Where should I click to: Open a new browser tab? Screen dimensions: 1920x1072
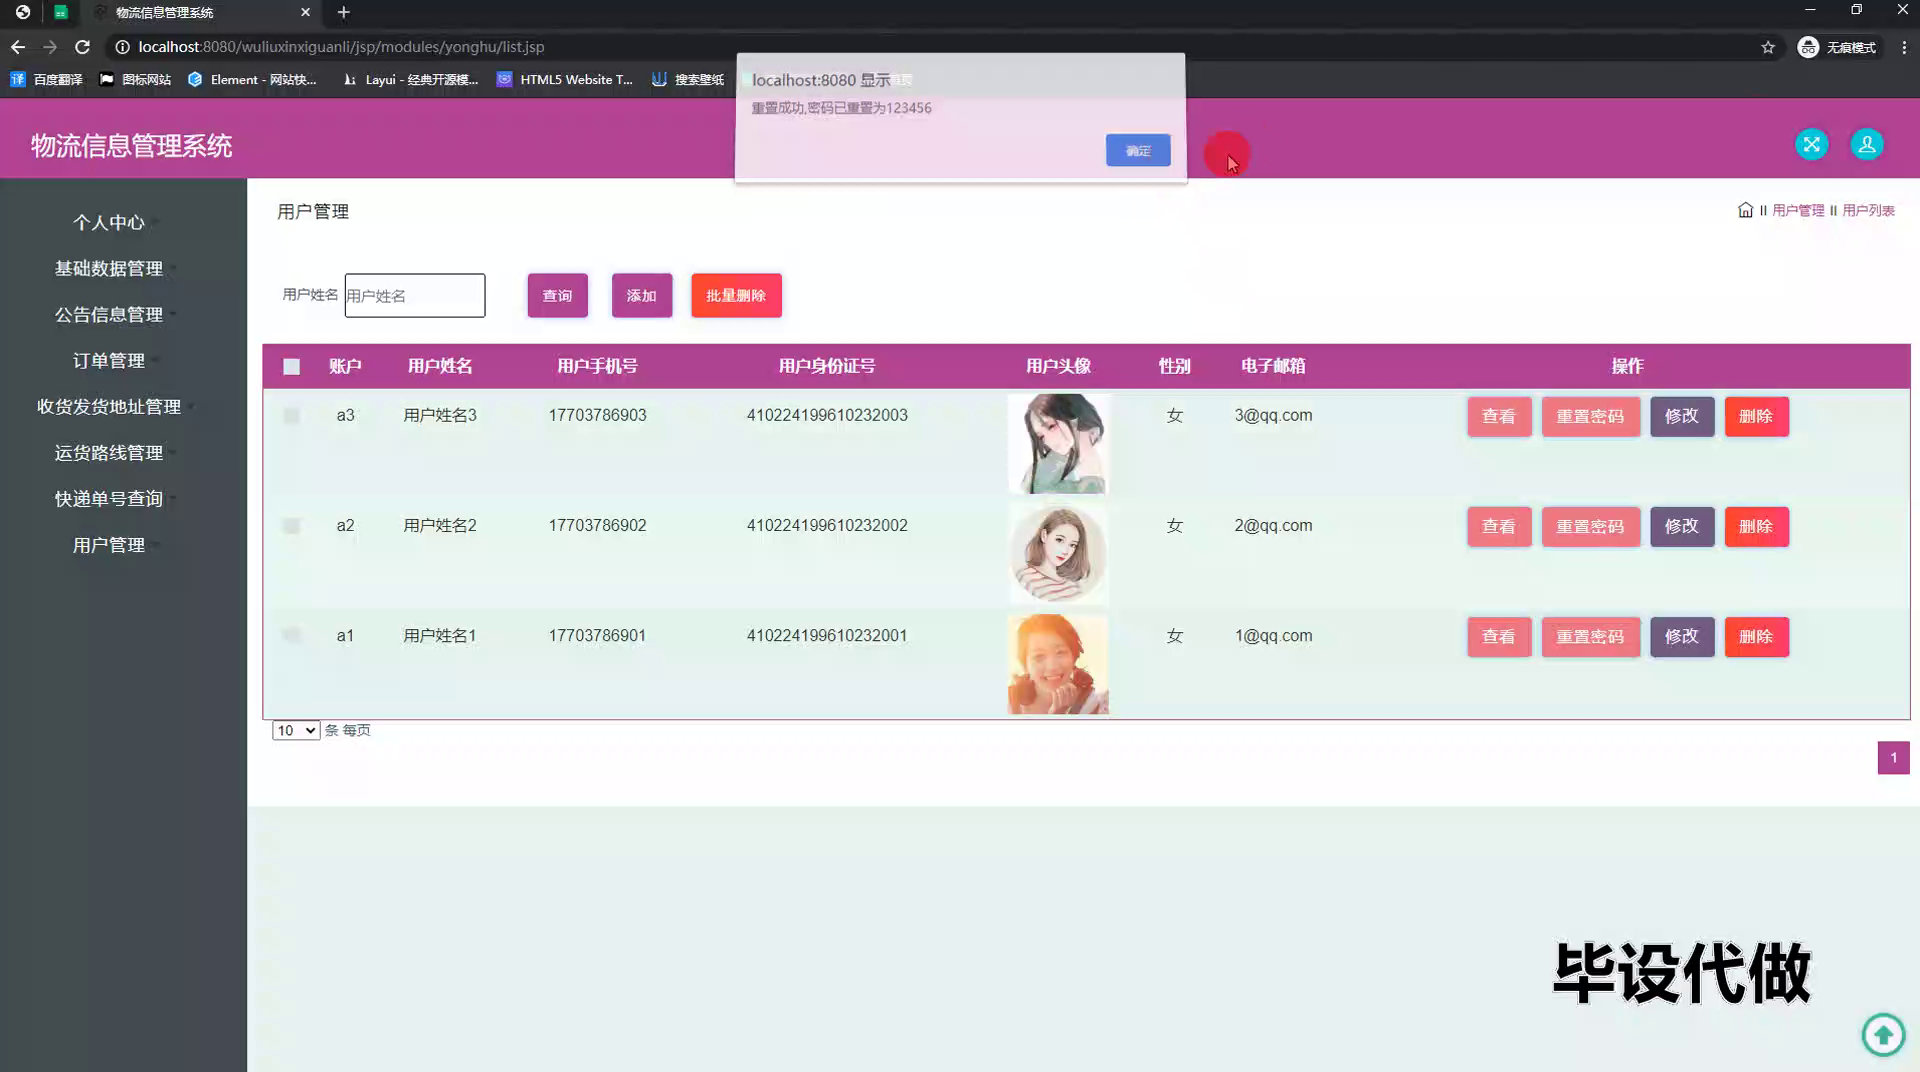pyautogui.click(x=343, y=12)
